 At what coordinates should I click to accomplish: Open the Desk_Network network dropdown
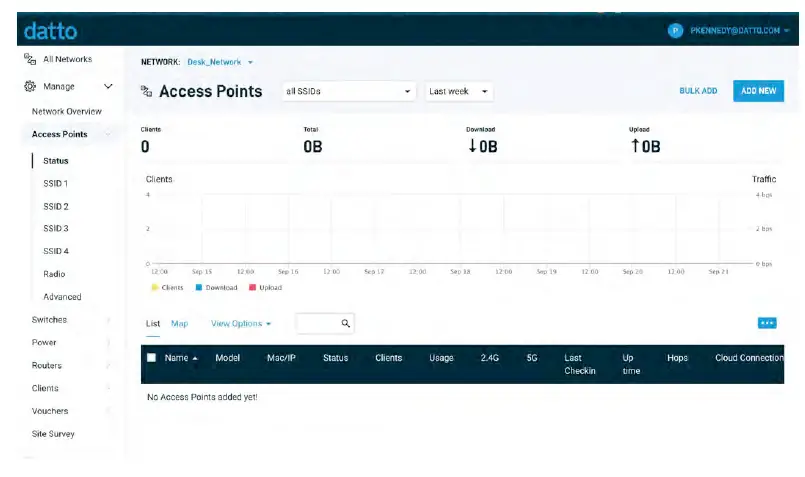click(x=220, y=62)
